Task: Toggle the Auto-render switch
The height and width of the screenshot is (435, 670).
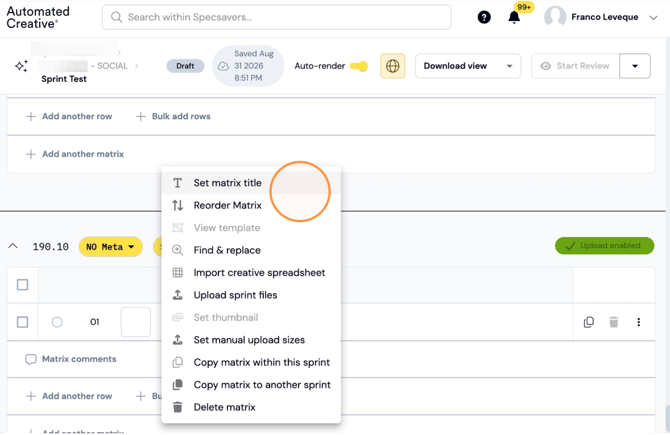Action: (x=359, y=66)
